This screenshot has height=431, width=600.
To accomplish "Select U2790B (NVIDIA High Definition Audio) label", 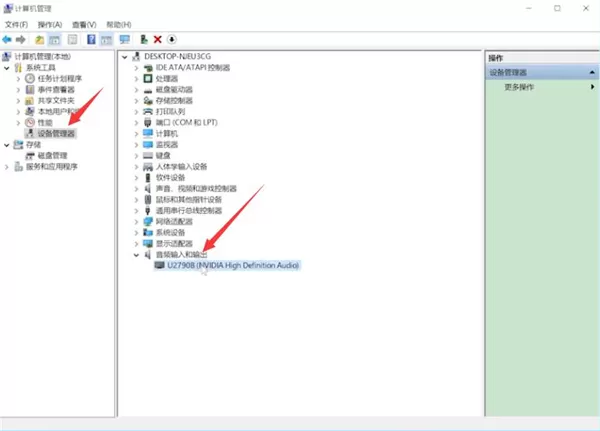I will click(233, 265).
